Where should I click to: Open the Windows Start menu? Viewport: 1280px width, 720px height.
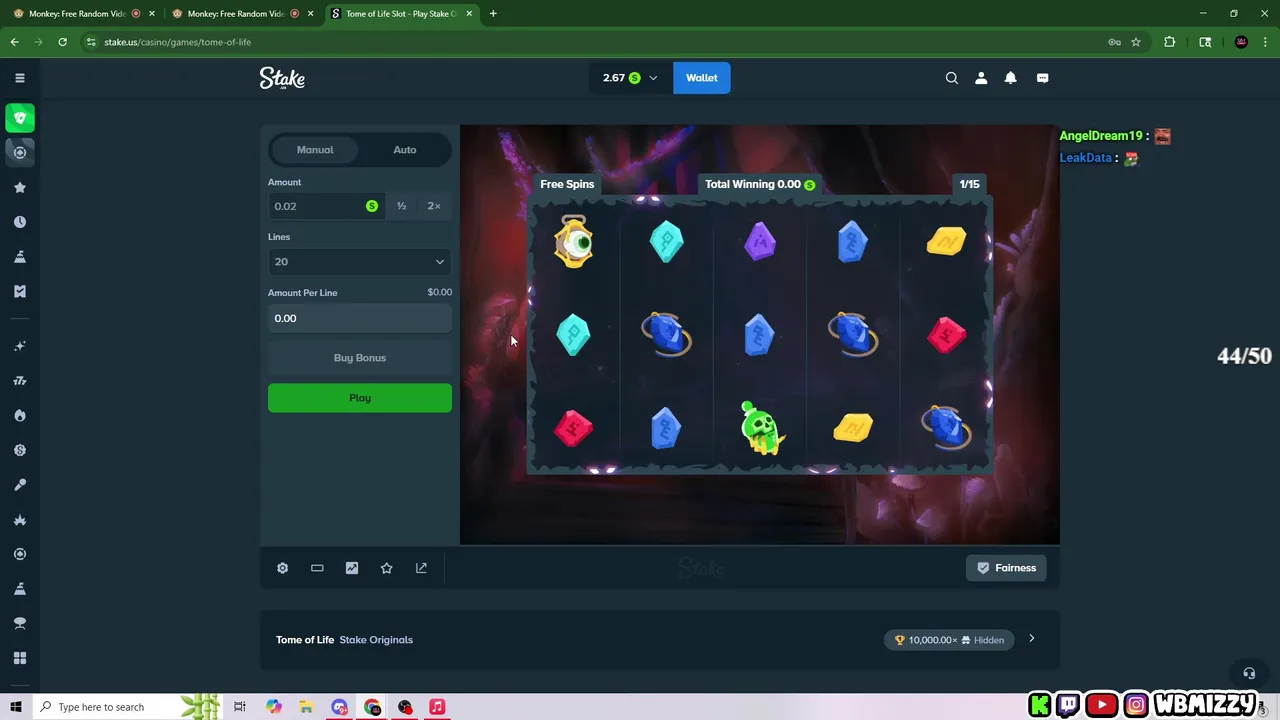[x=16, y=707]
